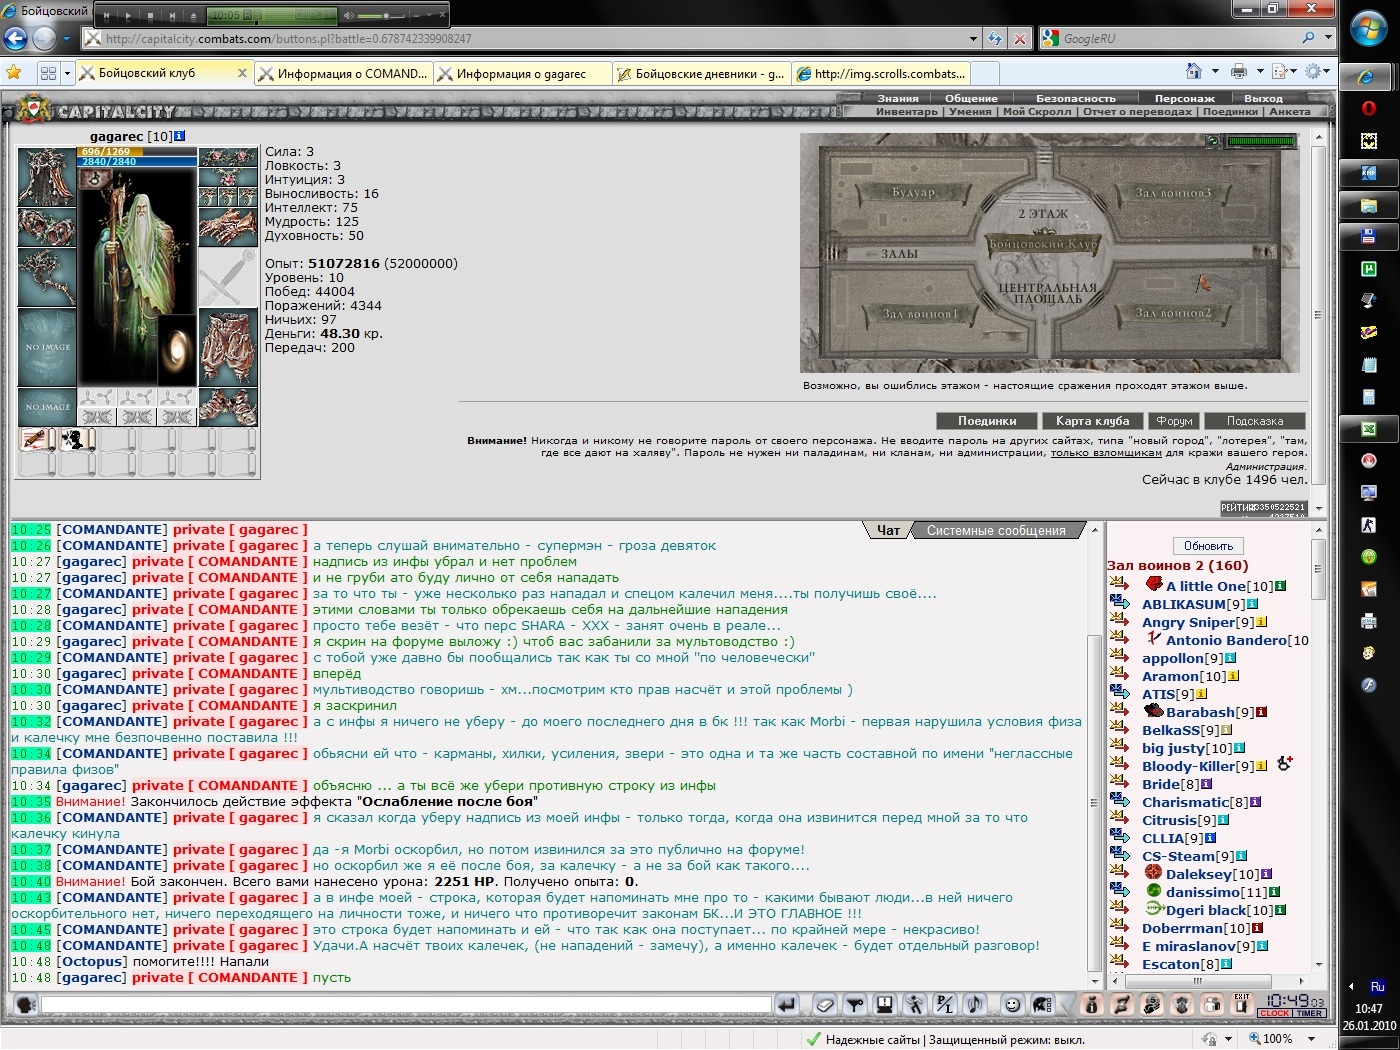Click private message arrow next to Aramon[10]
1400x1050 pixels.
tap(1119, 674)
